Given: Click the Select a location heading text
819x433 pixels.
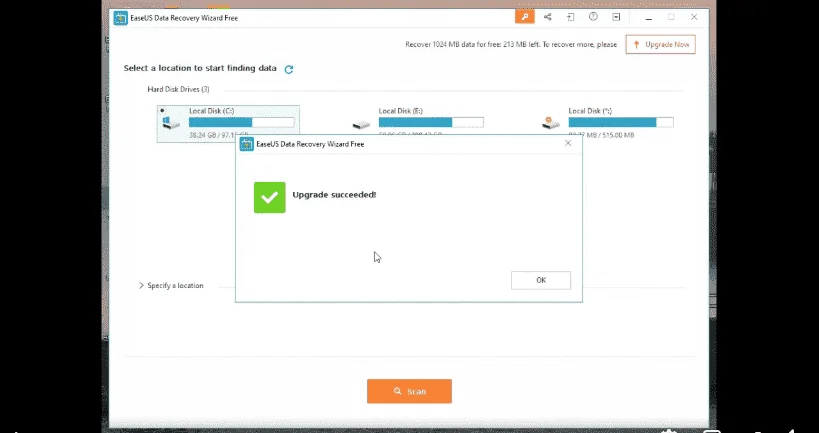Looking at the screenshot, I should pos(200,68).
